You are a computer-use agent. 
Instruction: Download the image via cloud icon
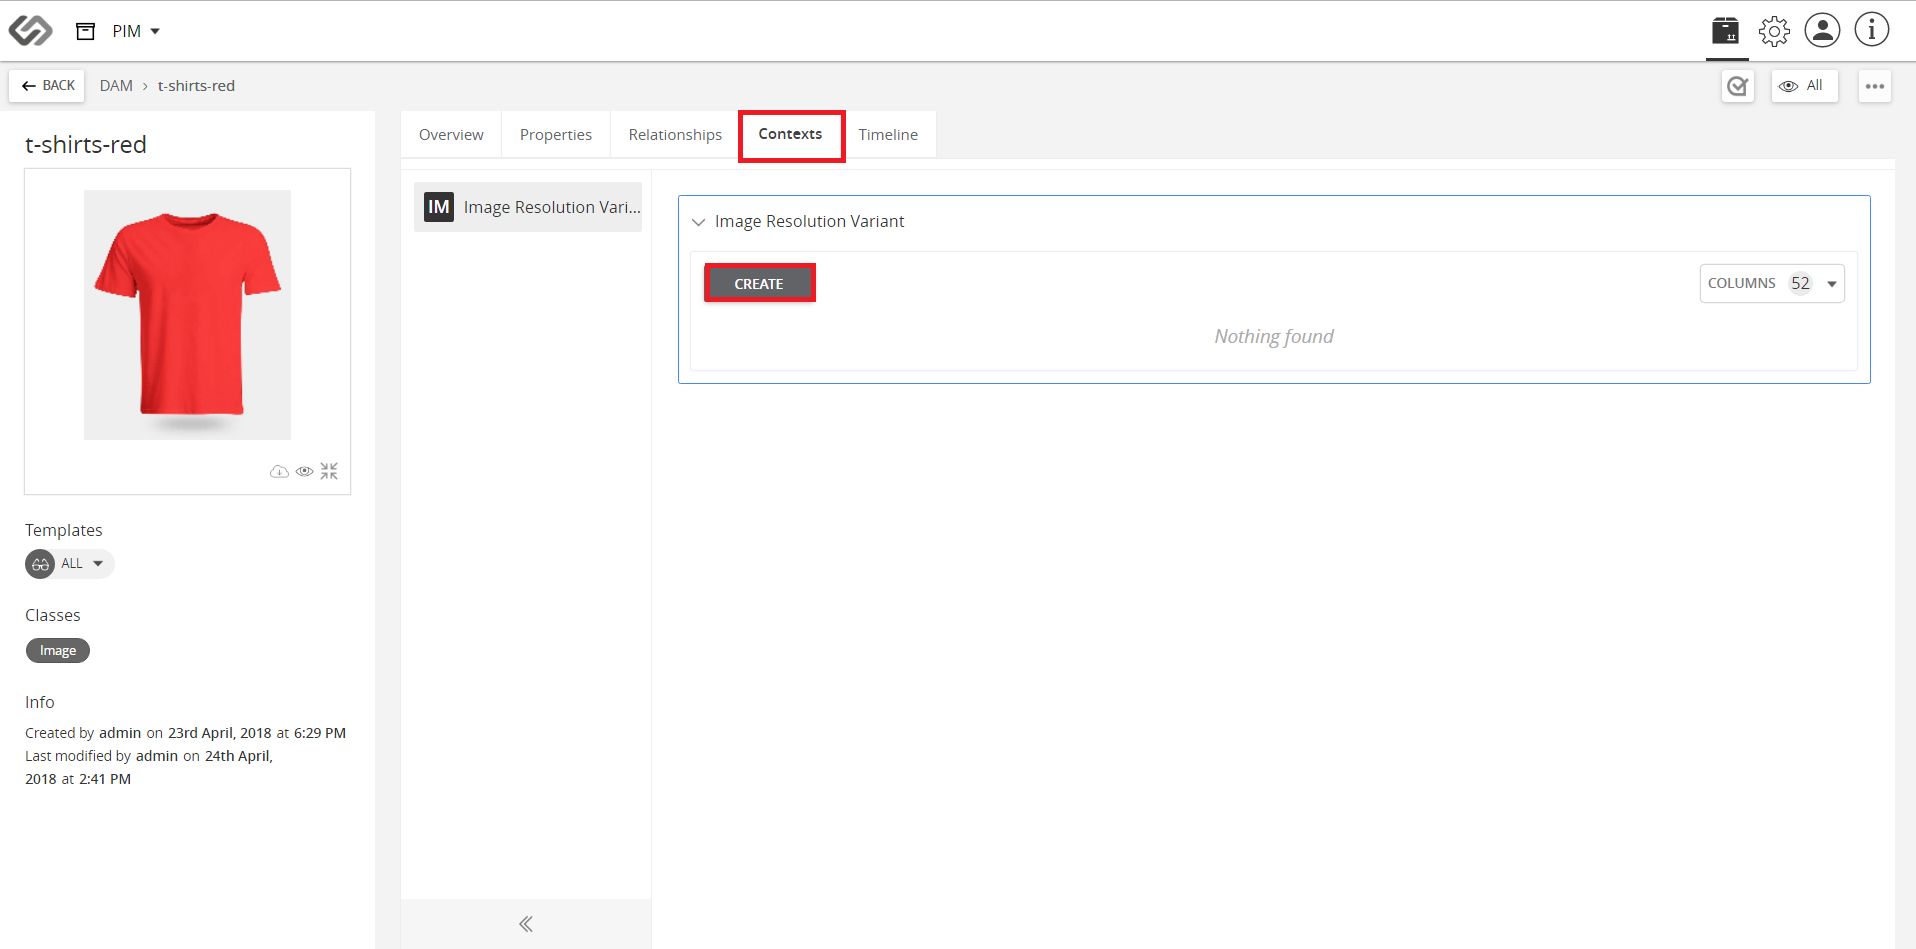click(279, 471)
